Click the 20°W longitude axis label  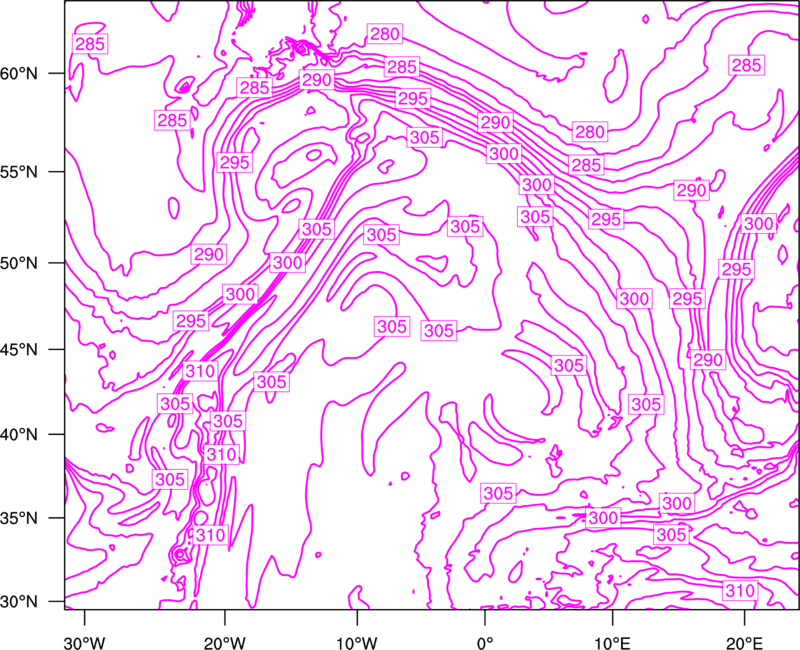tap(225, 643)
